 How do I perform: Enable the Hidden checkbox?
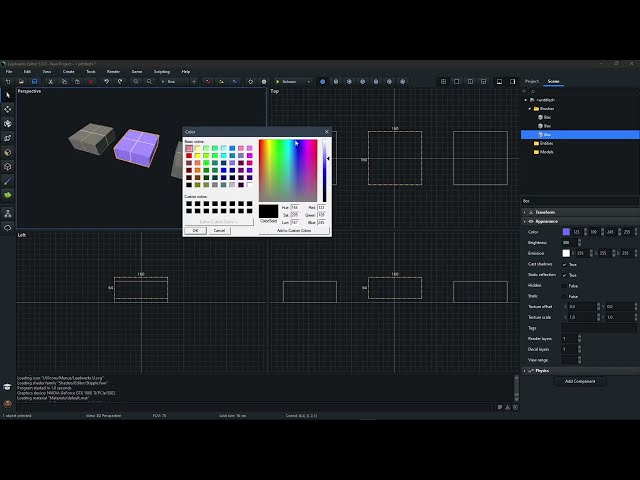pyautogui.click(x=564, y=286)
